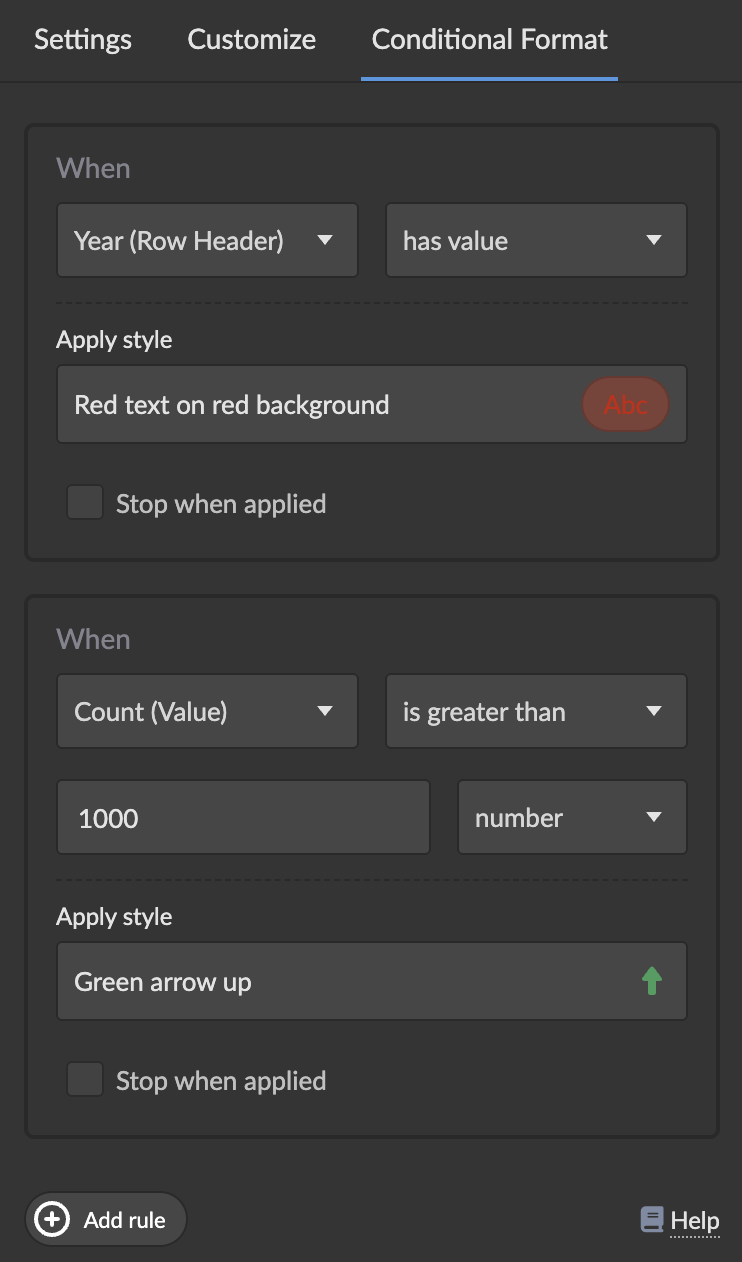Select the Conditional Format tab
The height and width of the screenshot is (1262, 742).
(489, 40)
